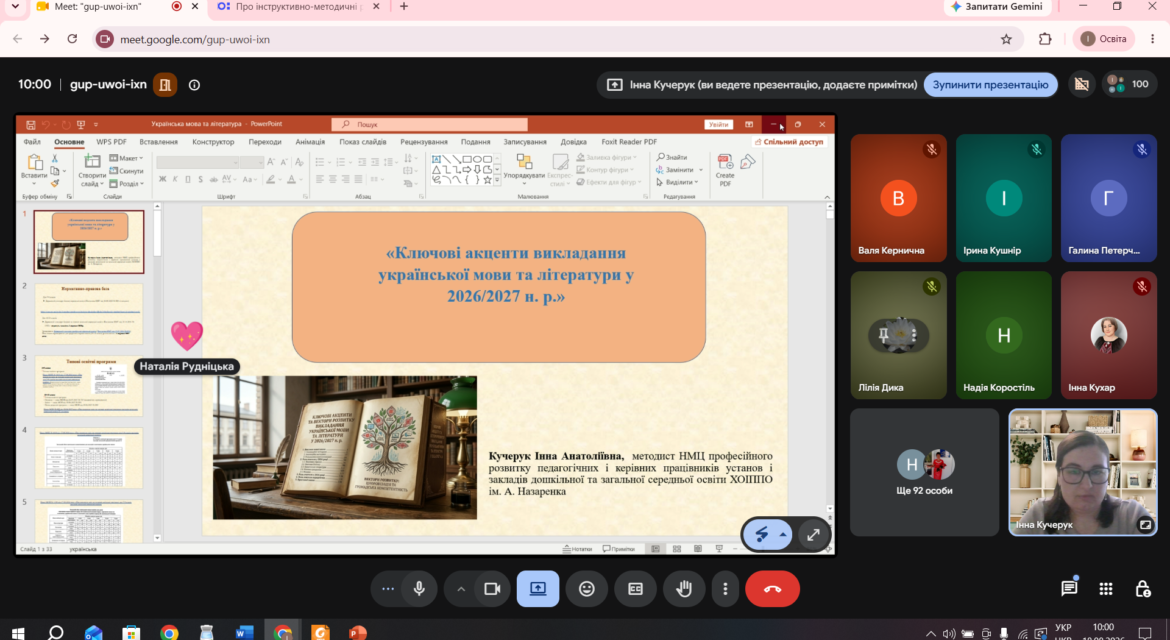The width and height of the screenshot is (1170, 640).
Task: Click Спільний доступ in PowerPoint
Action: click(789, 142)
